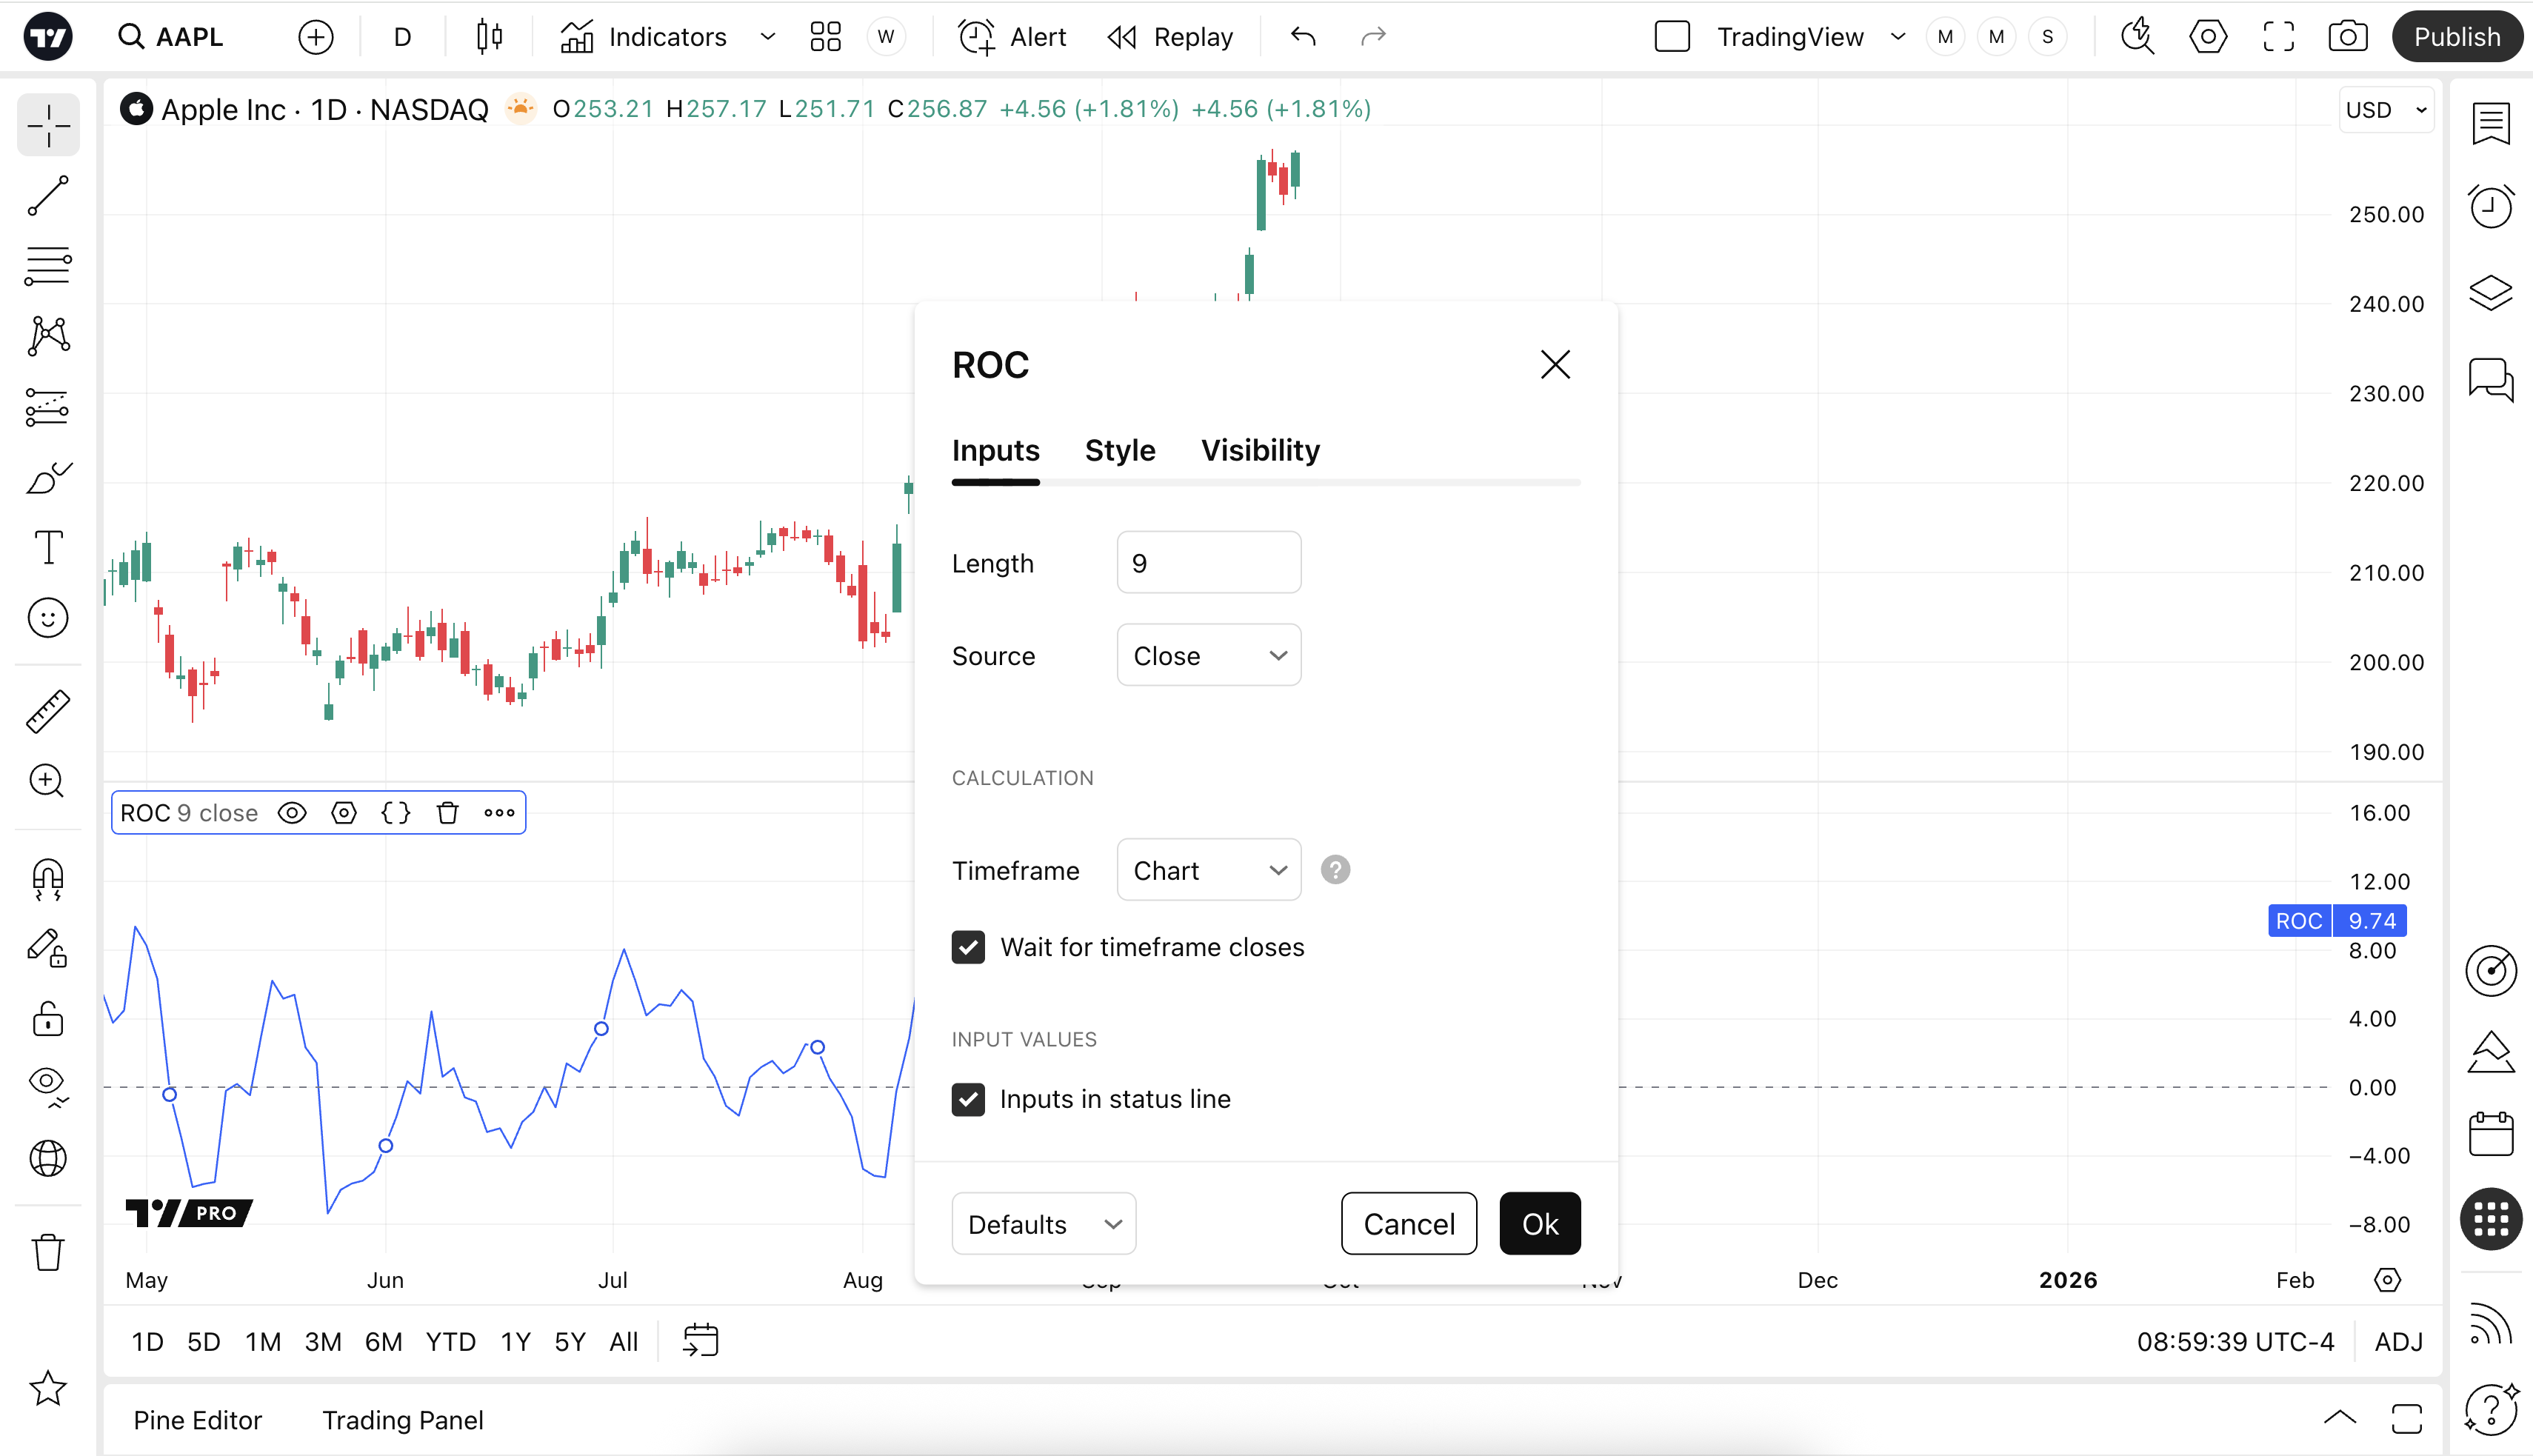Select the trend line drawing tool
Viewport: 2533px width, 1456px height.
48,196
